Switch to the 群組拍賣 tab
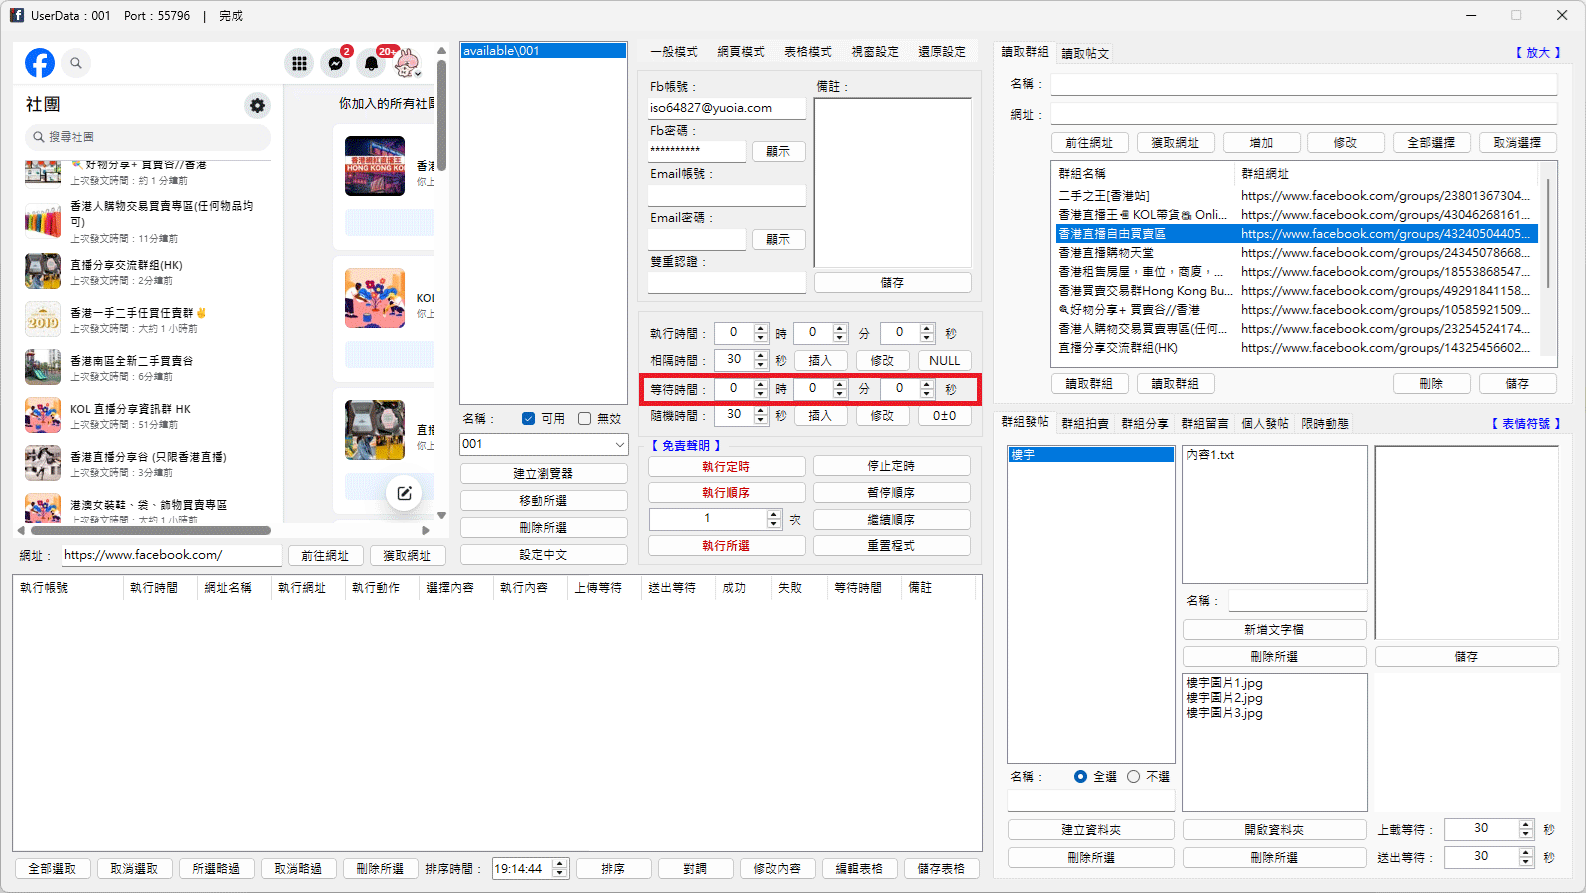 1085,424
